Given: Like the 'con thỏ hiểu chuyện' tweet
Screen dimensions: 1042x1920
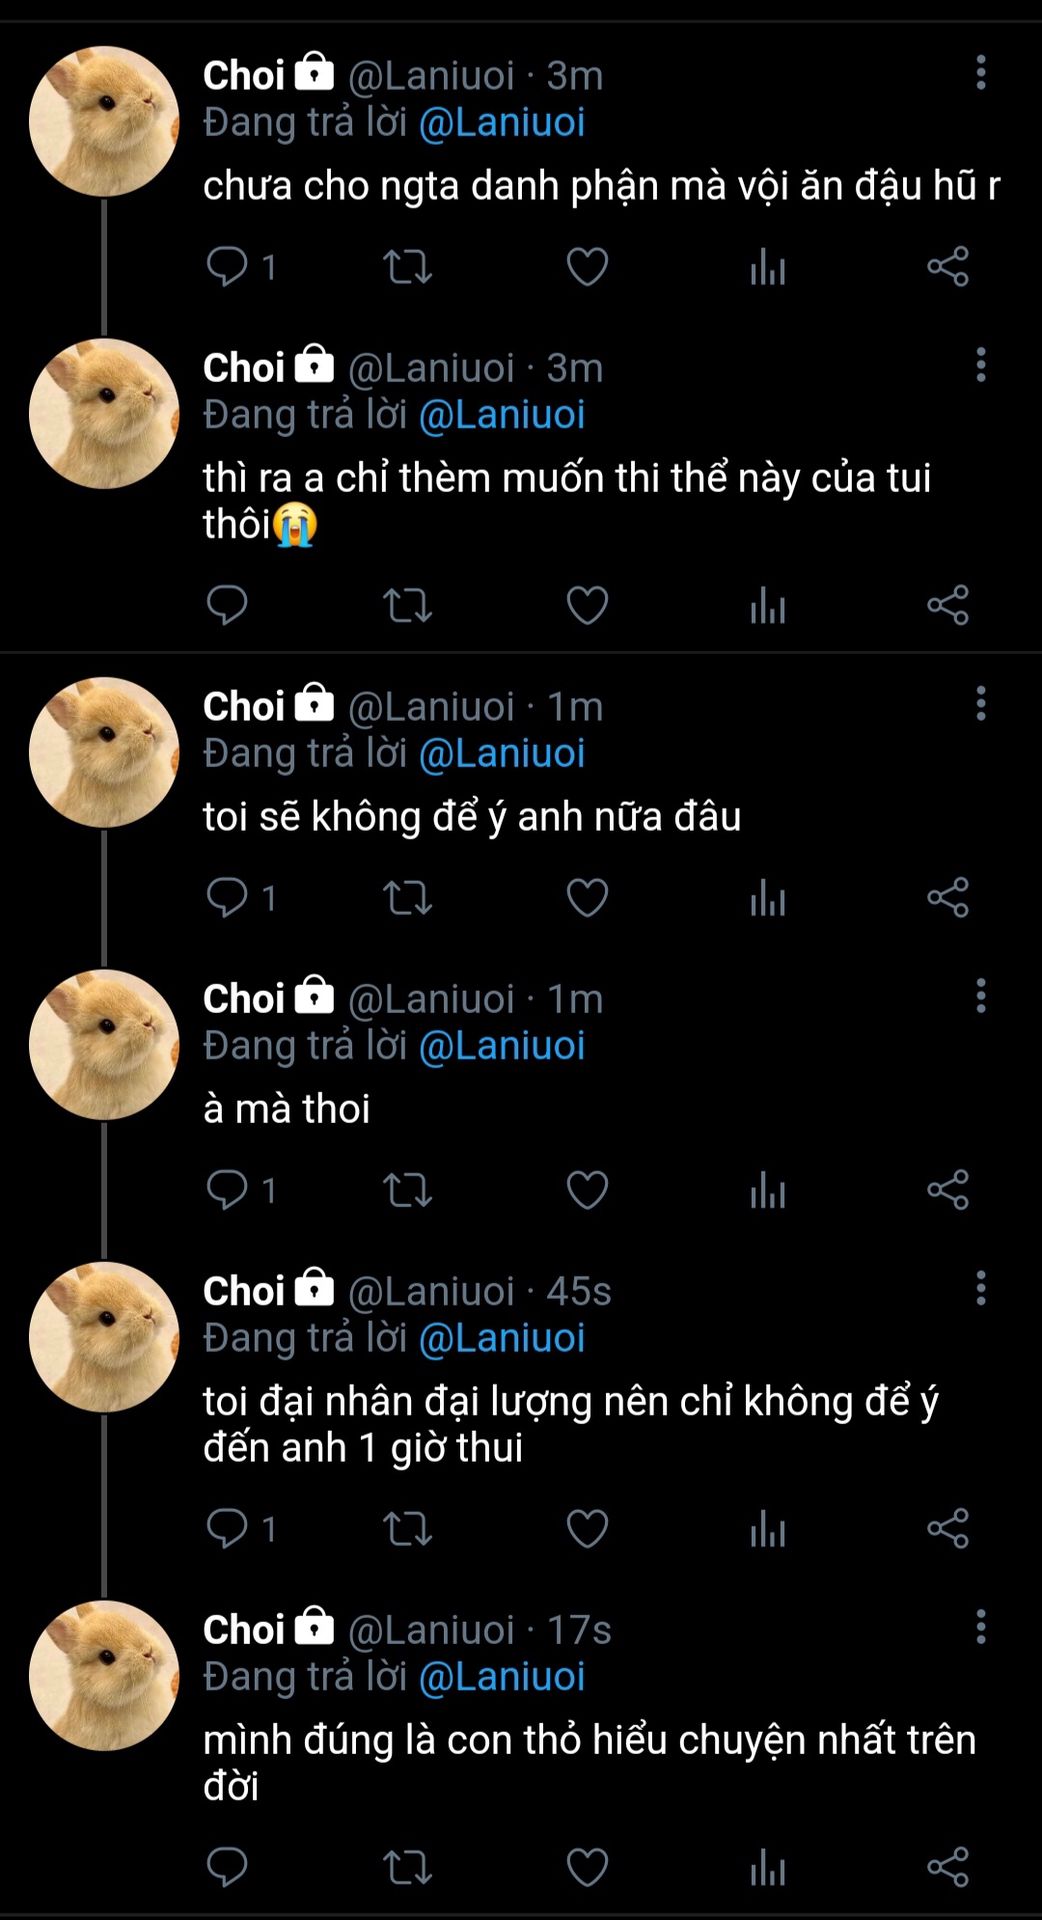Looking at the screenshot, I should (x=587, y=1867).
